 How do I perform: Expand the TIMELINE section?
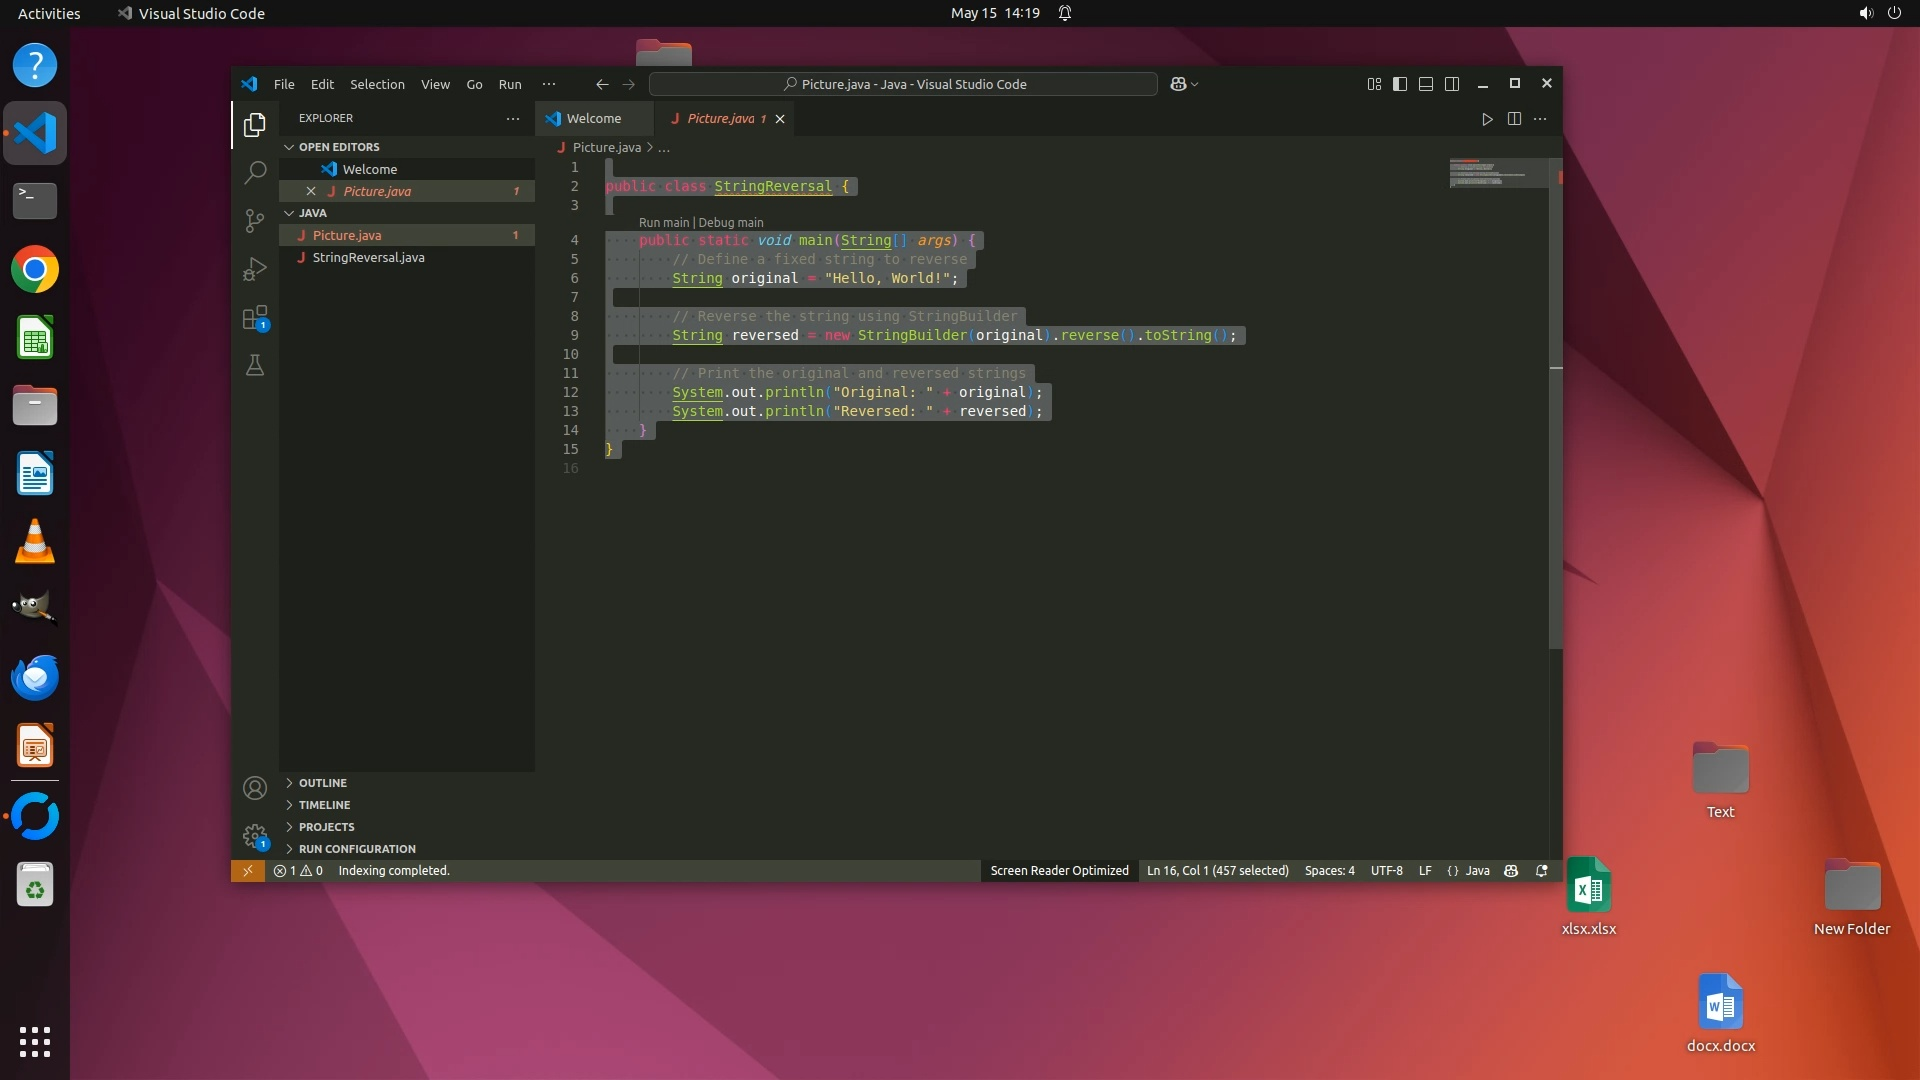point(324,805)
